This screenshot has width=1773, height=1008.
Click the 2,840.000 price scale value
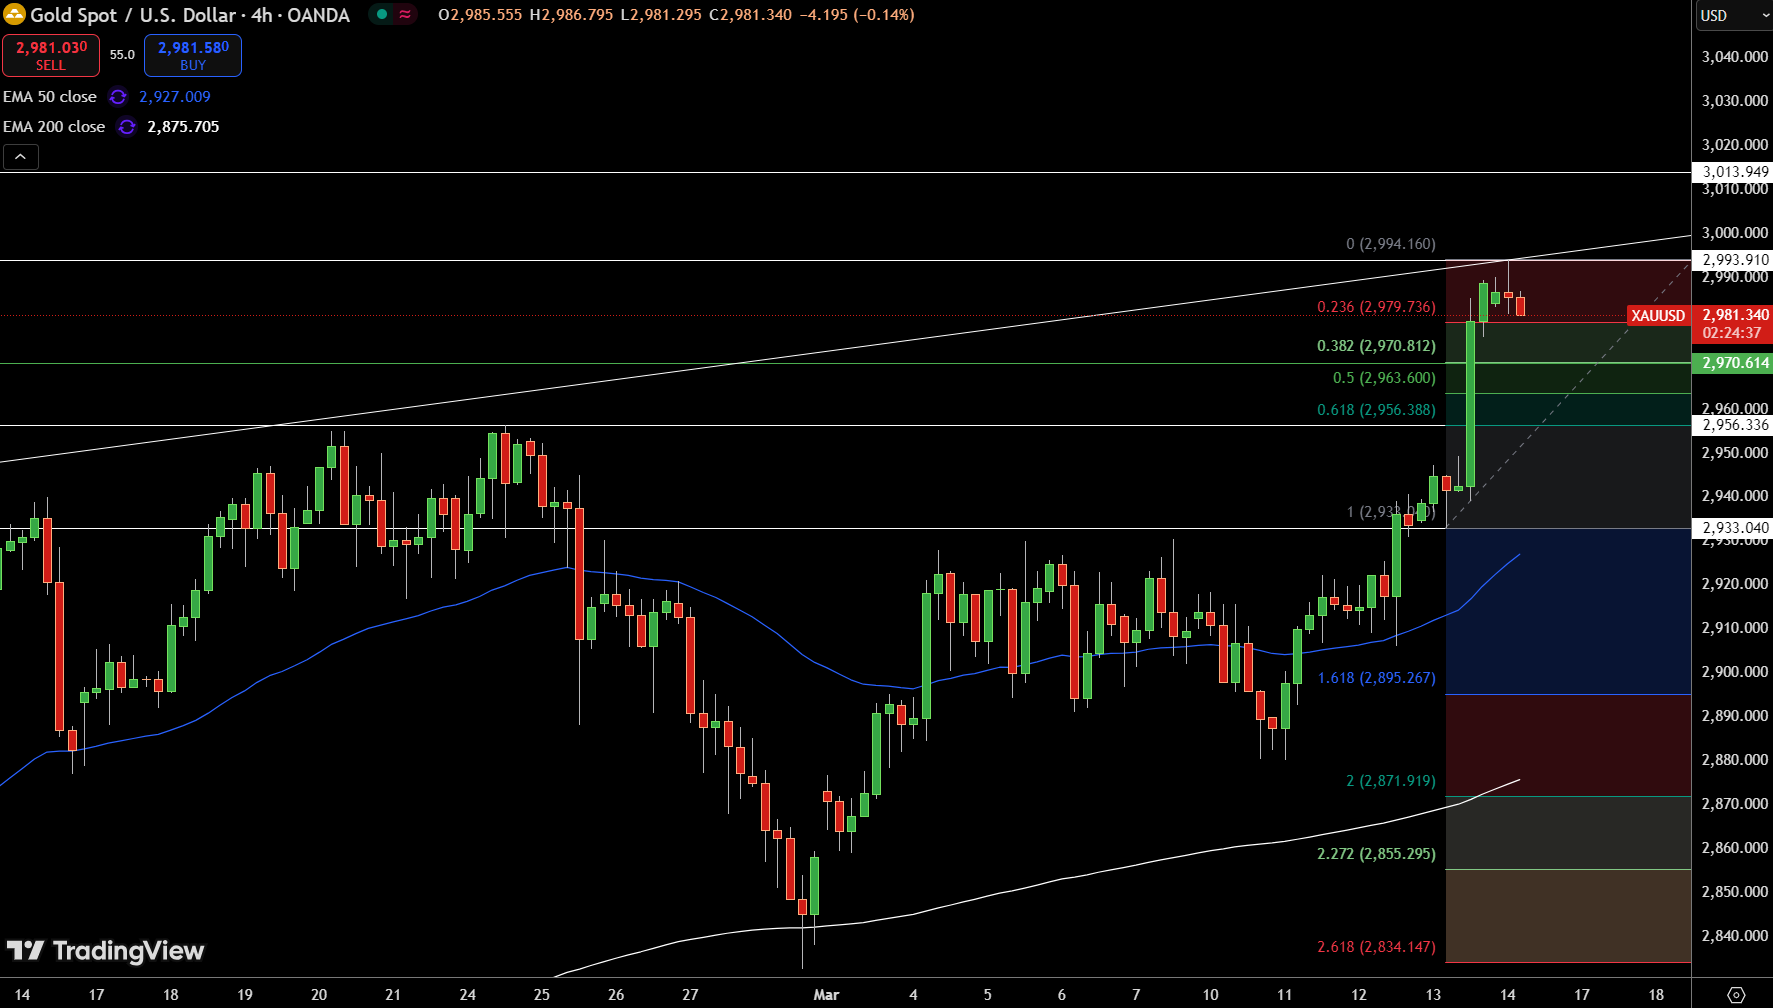[x=1735, y=936]
